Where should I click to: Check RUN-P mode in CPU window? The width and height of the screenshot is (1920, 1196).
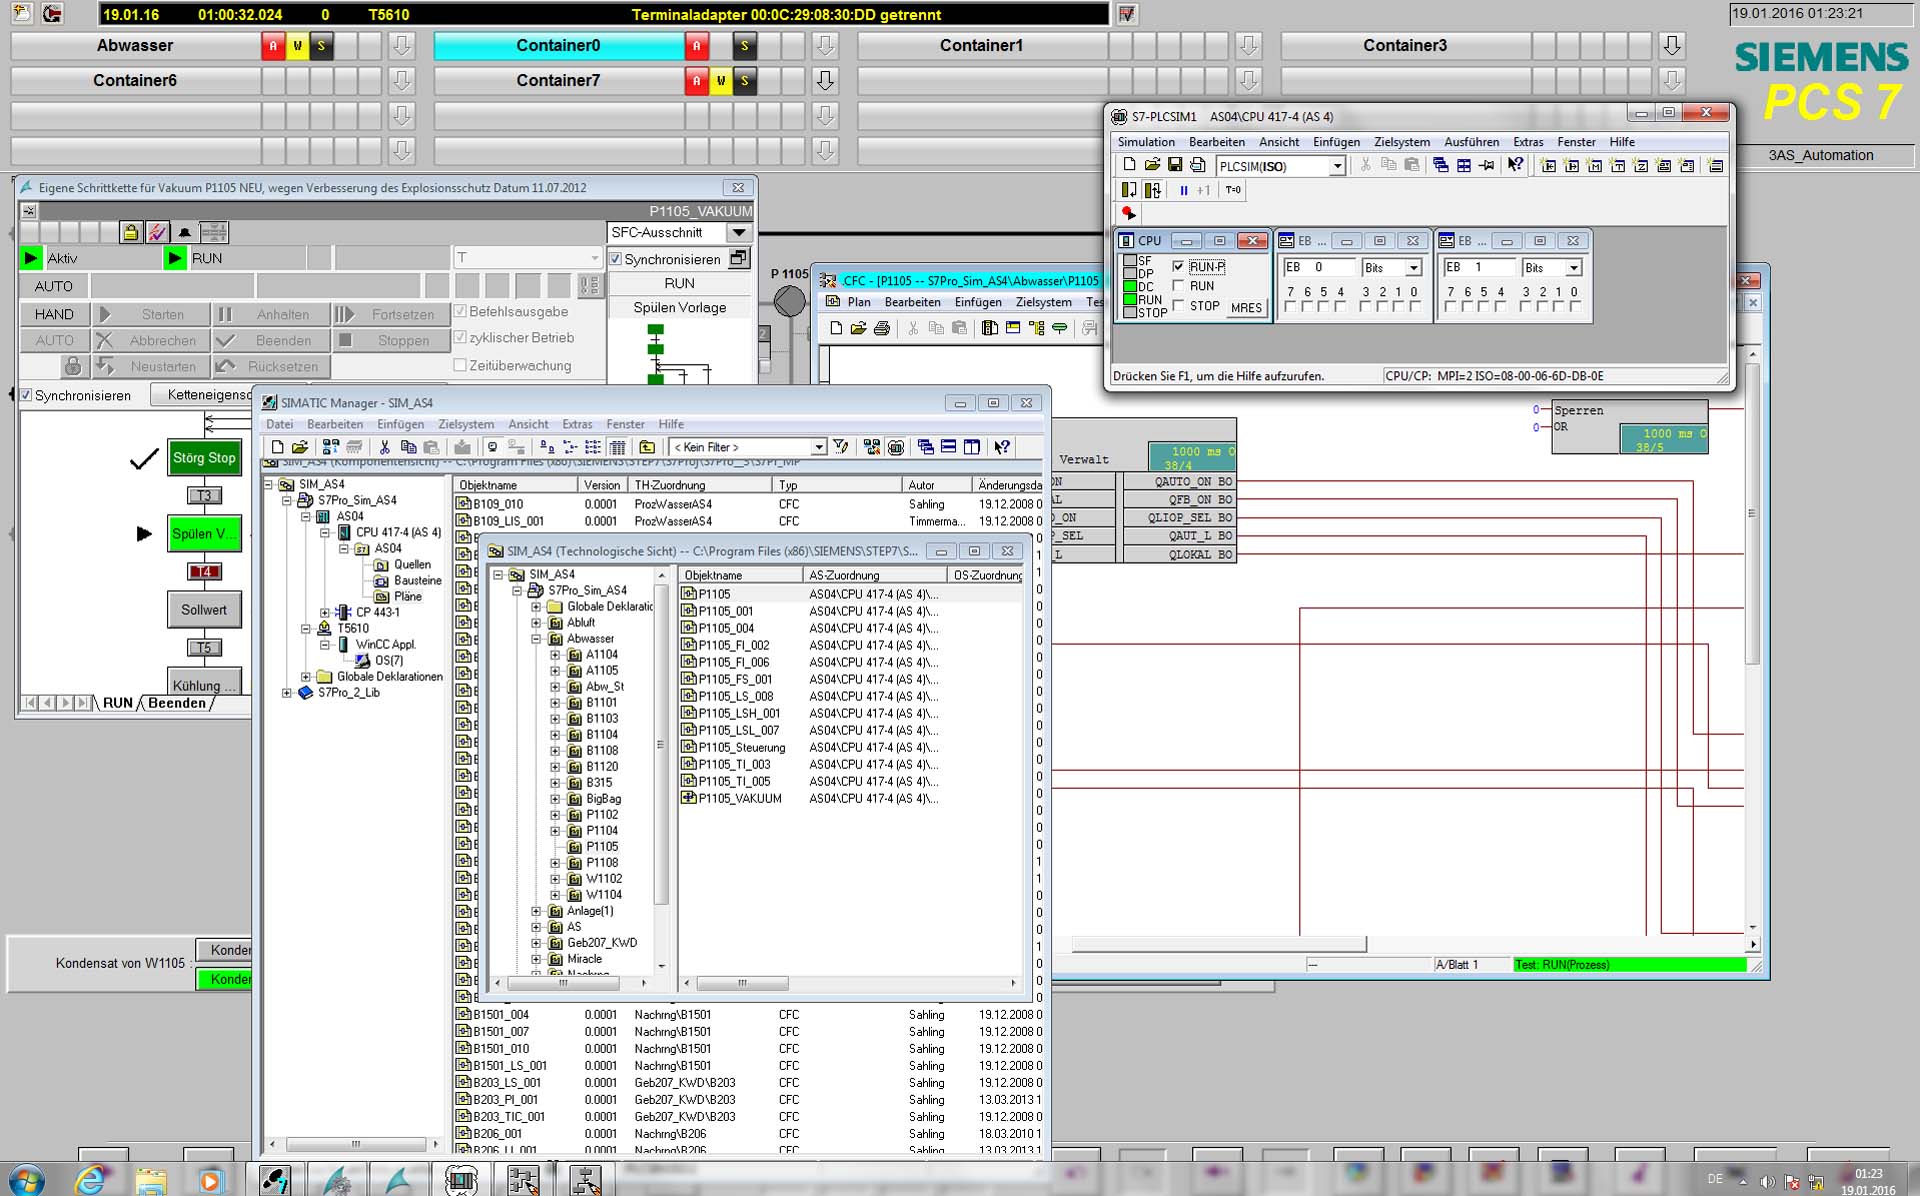click(x=1178, y=267)
